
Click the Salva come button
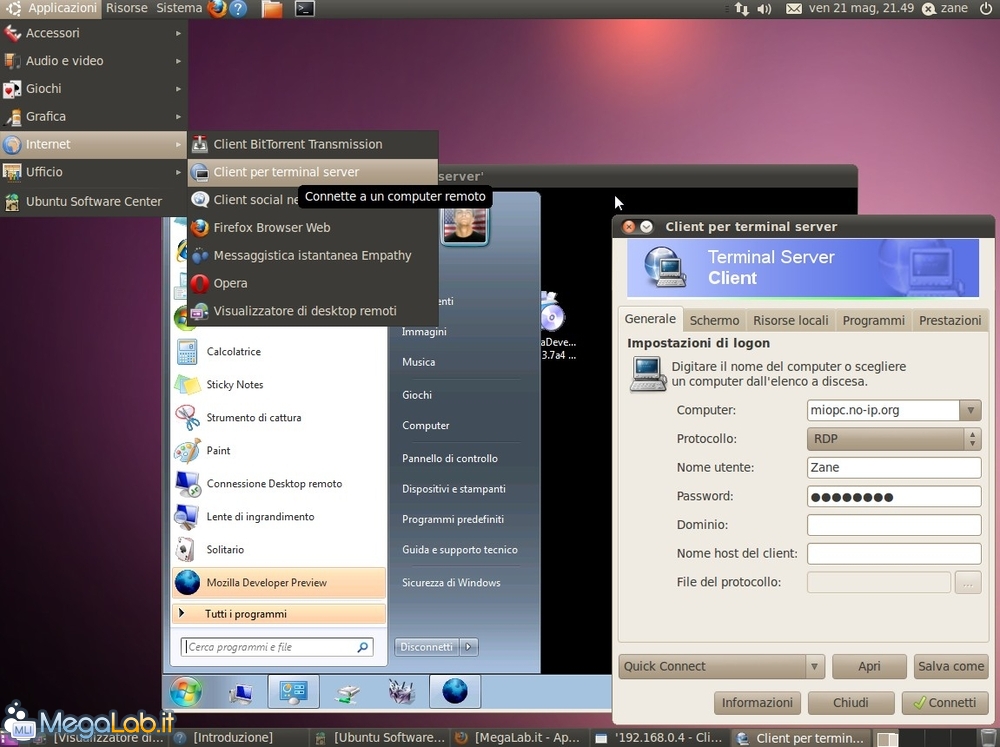(x=950, y=667)
